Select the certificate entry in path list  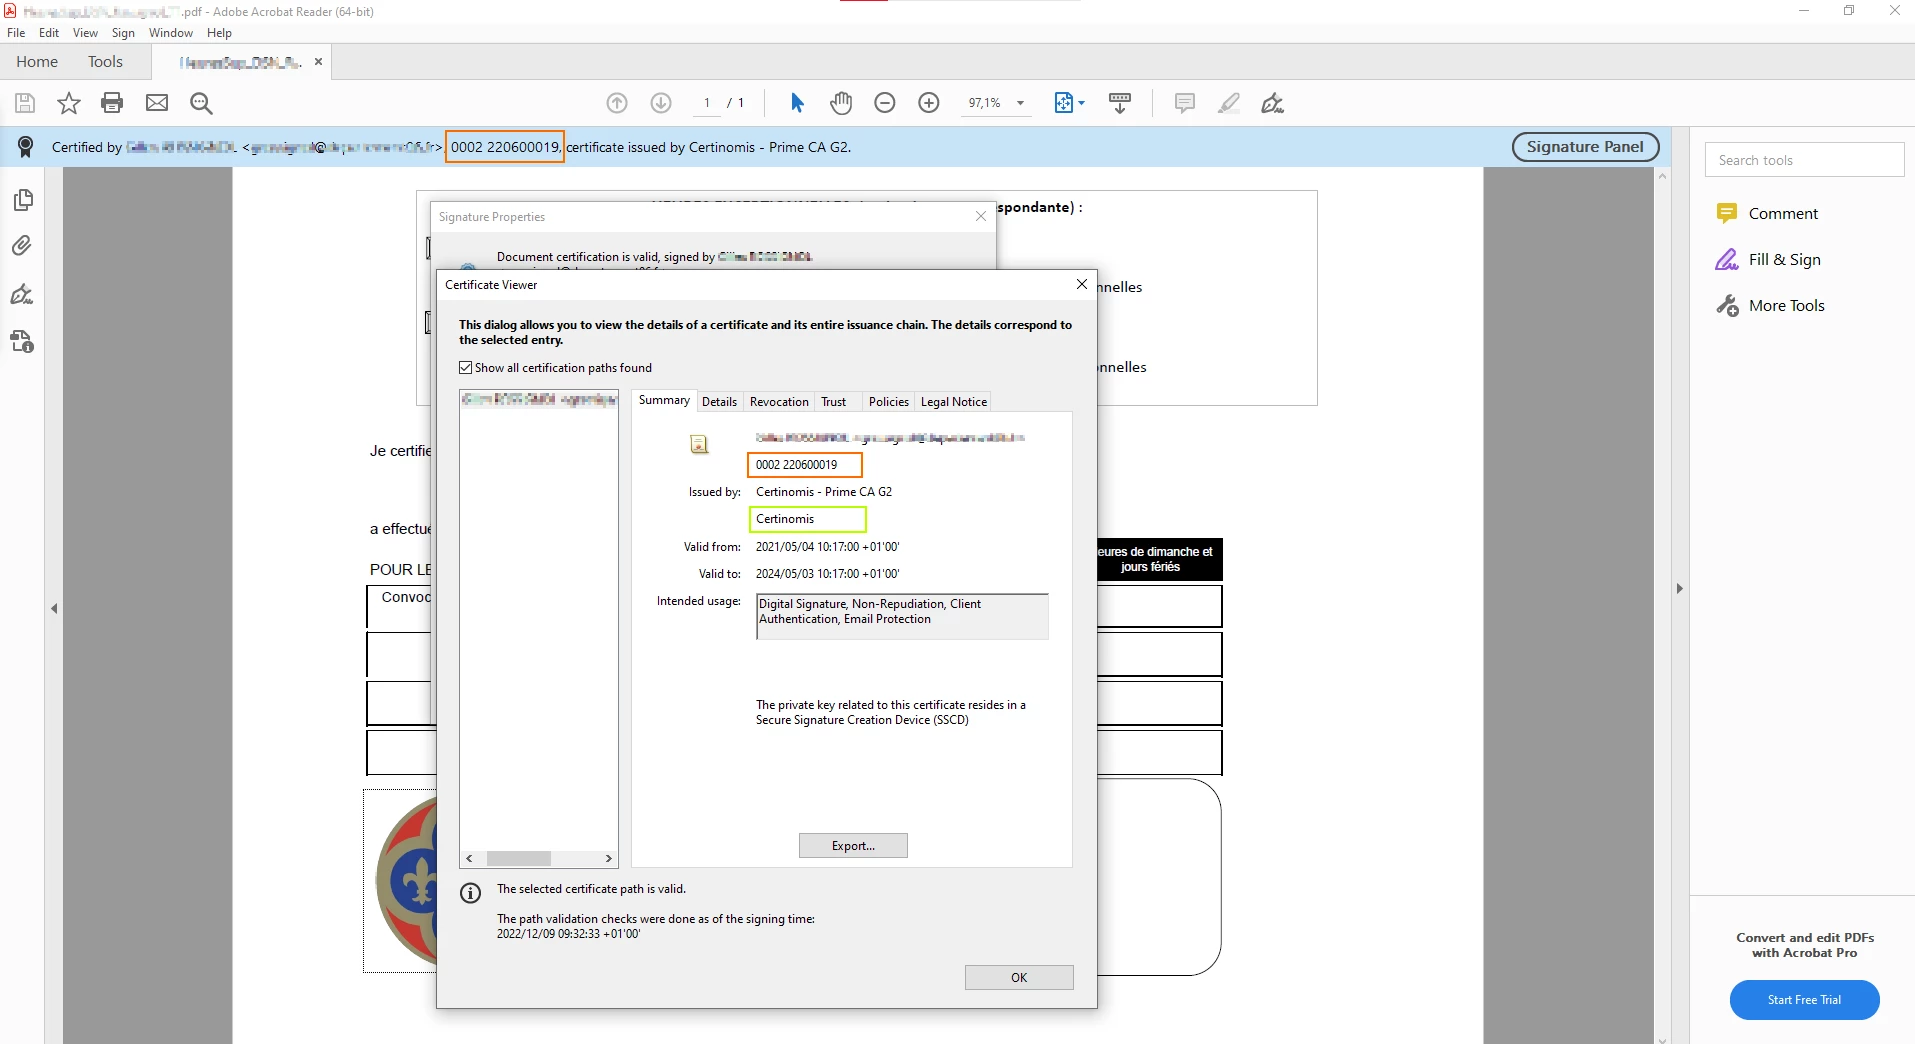click(539, 399)
